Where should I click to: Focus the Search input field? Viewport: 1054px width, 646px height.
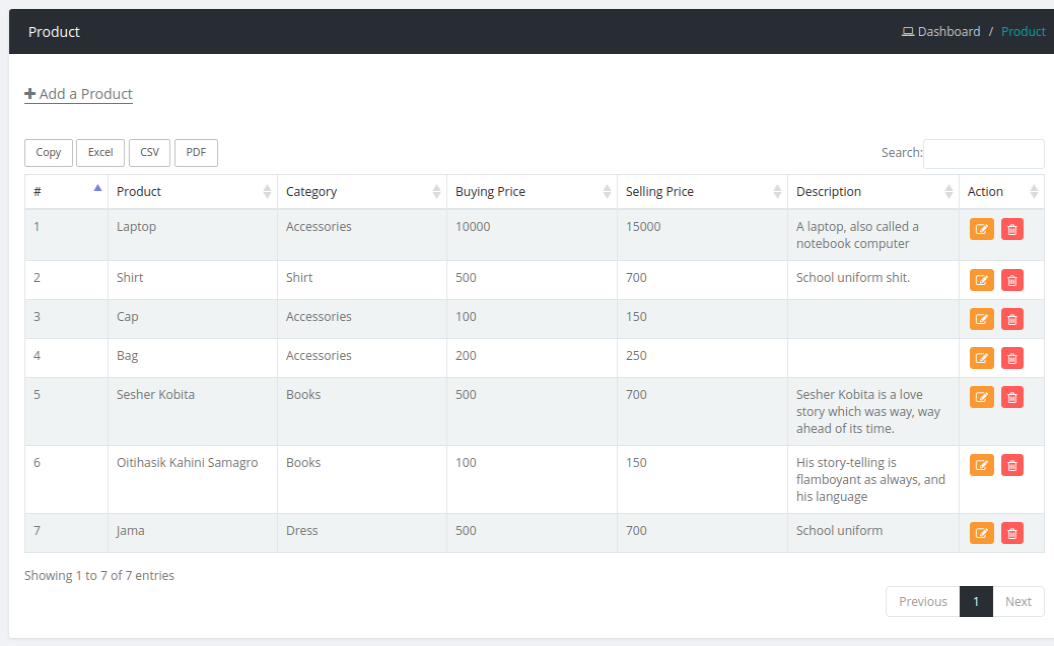(x=983, y=154)
